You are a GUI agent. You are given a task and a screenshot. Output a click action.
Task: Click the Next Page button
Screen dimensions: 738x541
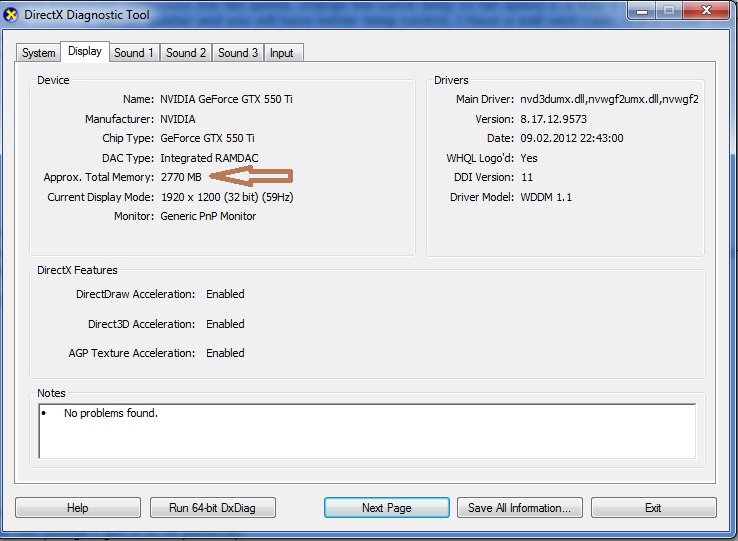[386, 508]
